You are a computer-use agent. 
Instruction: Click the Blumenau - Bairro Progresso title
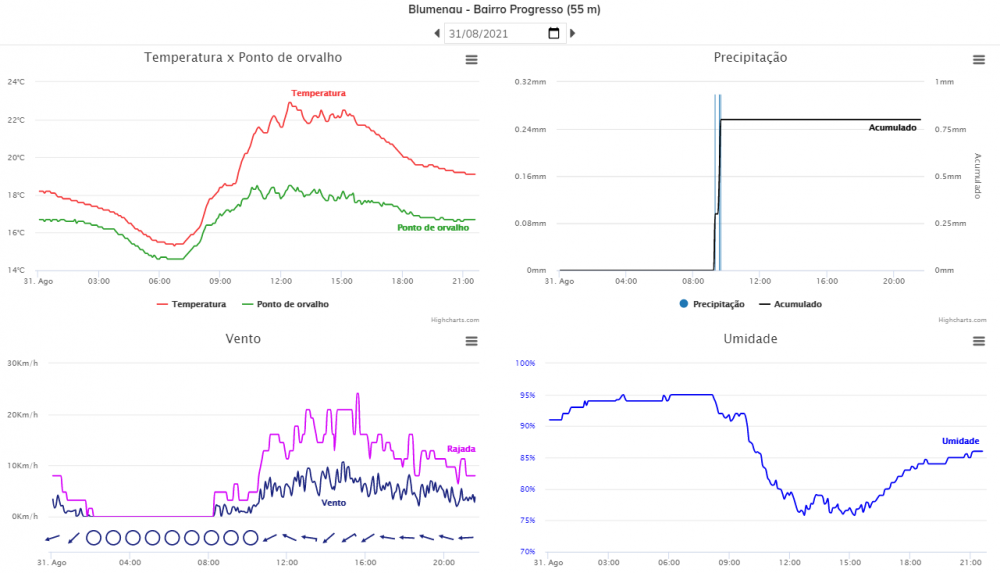[504, 9]
